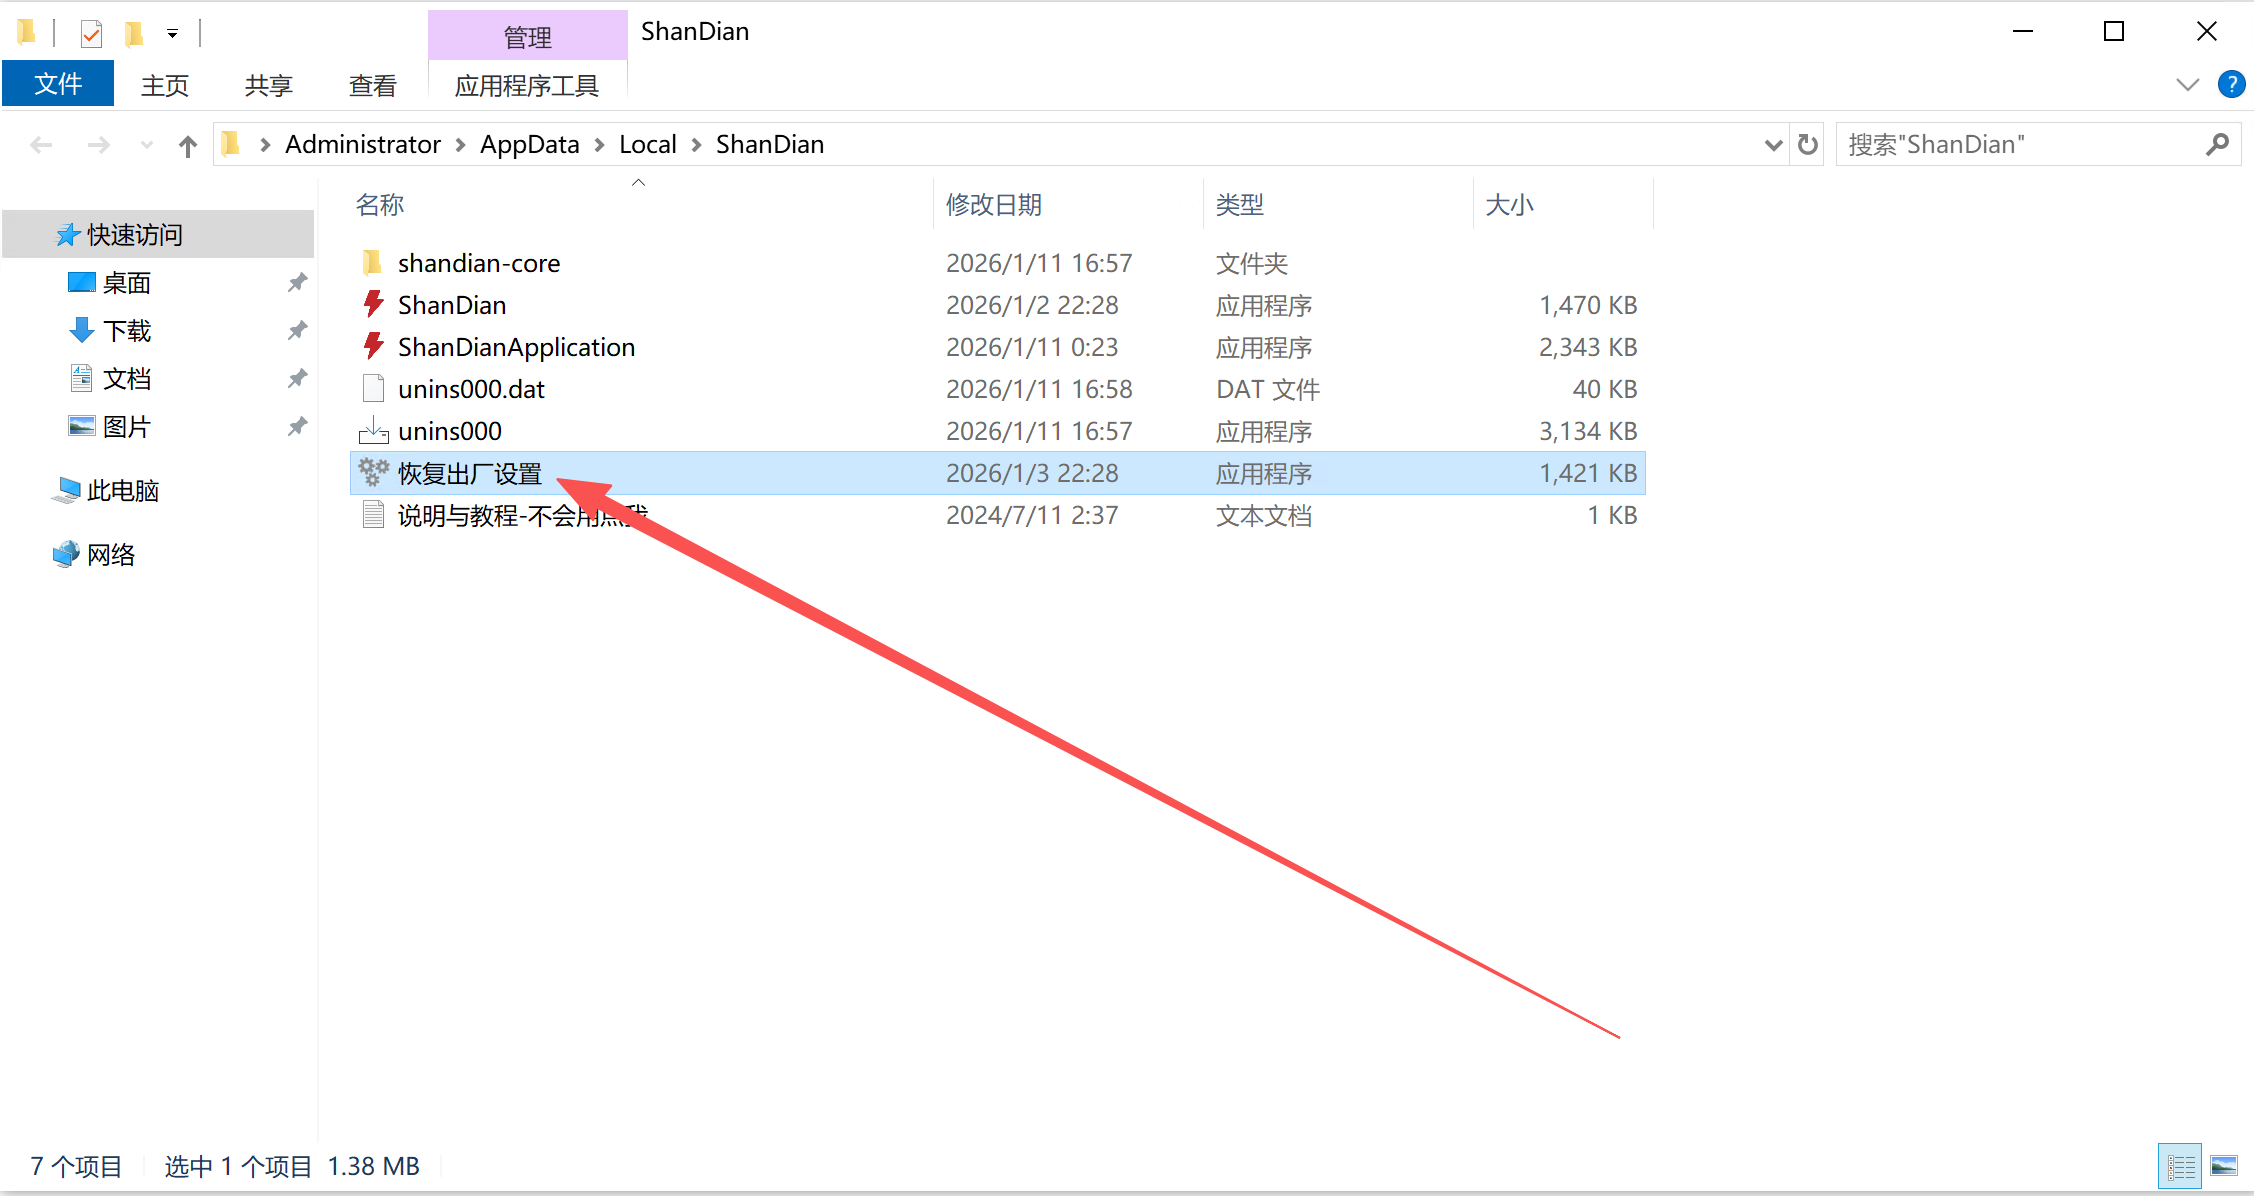Click the shandian-core folder icon
Screen dimensions: 2254x1196
[x=373, y=262]
